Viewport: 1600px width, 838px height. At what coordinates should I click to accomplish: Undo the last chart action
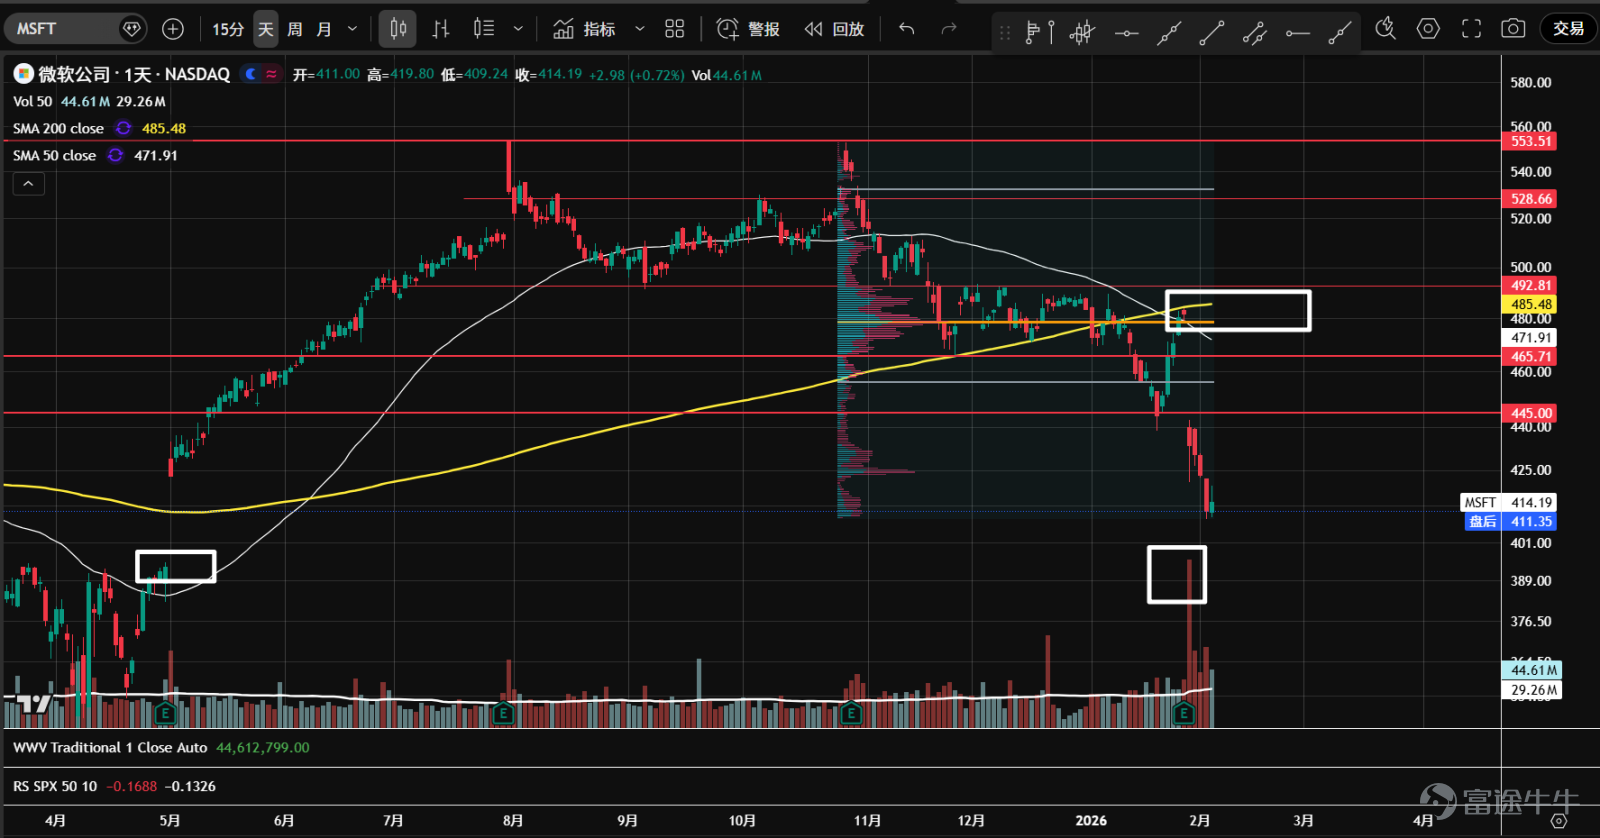coord(907,29)
